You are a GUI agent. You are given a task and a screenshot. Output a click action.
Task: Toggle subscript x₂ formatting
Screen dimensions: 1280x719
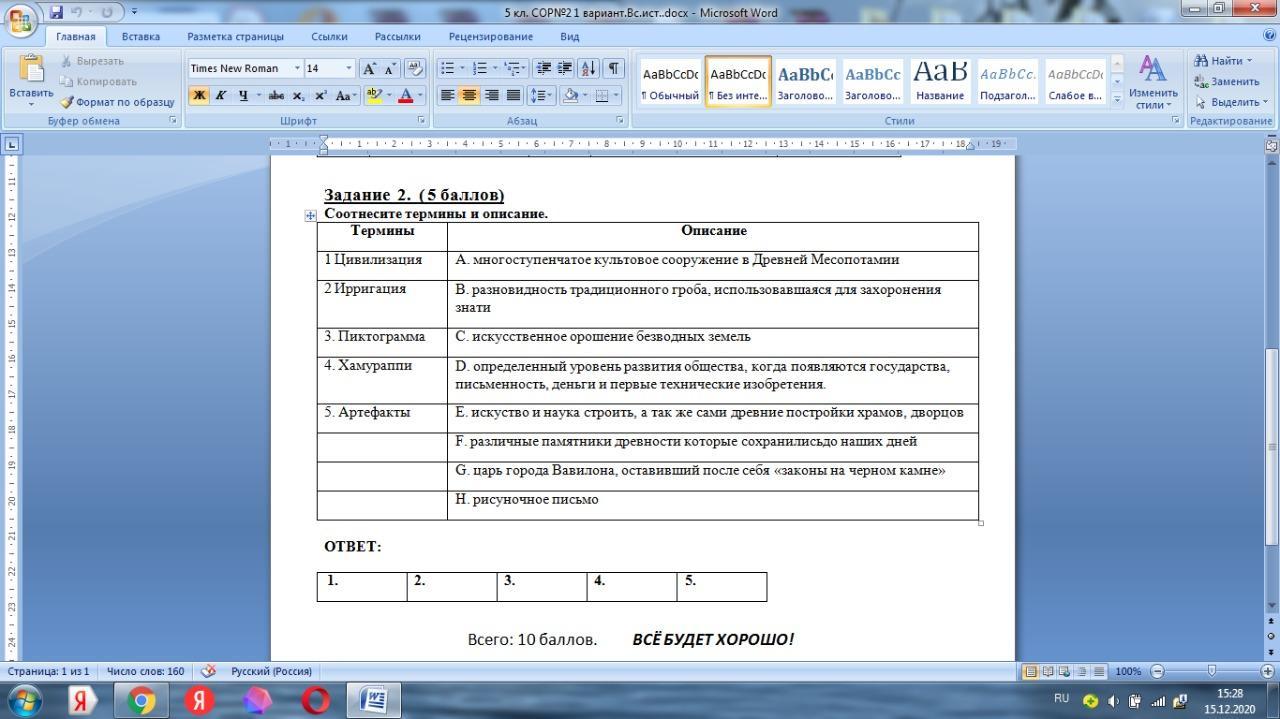point(299,96)
